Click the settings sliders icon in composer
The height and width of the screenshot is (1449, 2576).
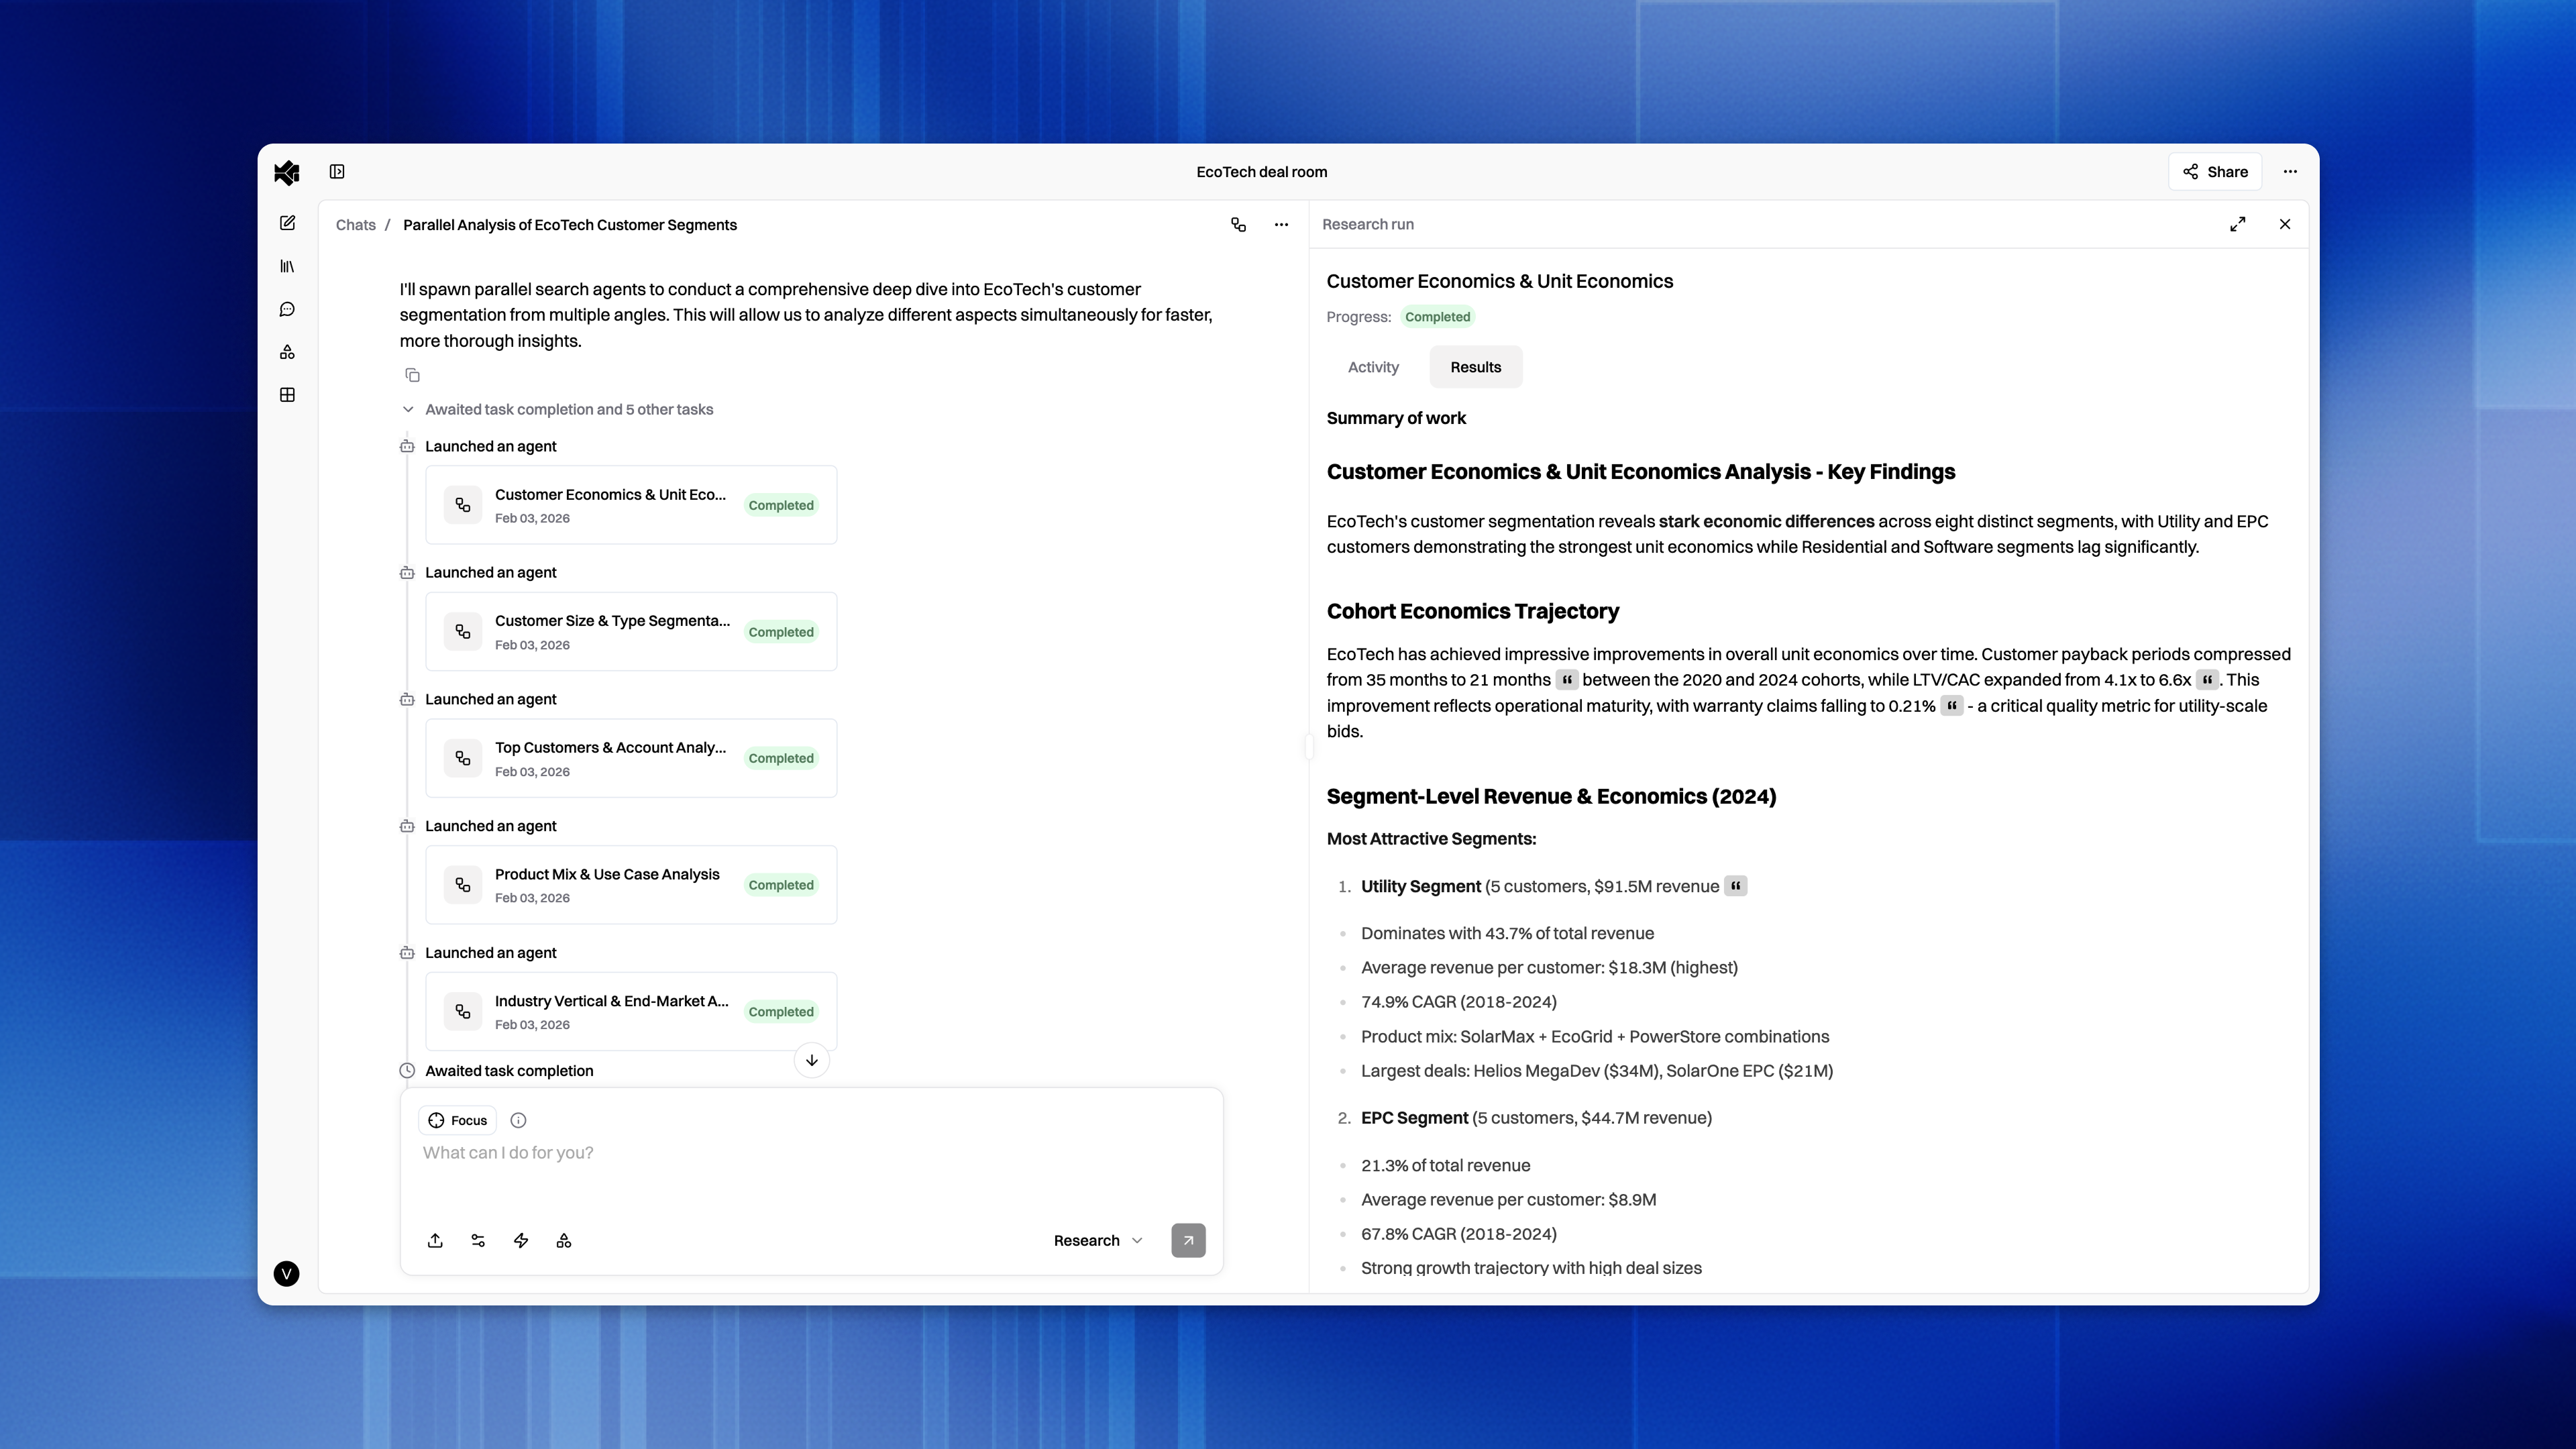click(478, 1240)
